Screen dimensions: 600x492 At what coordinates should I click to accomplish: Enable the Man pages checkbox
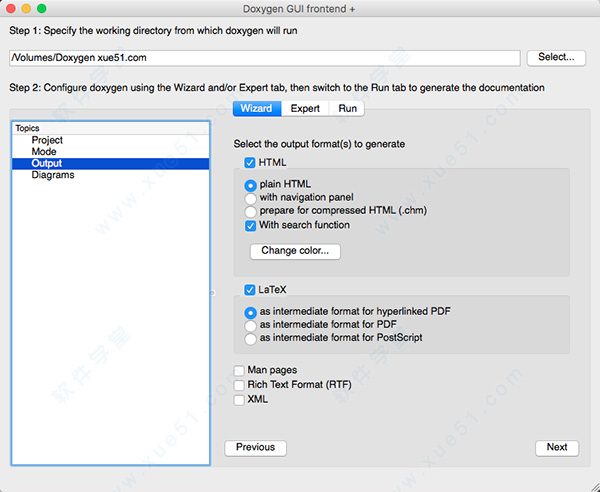click(239, 371)
